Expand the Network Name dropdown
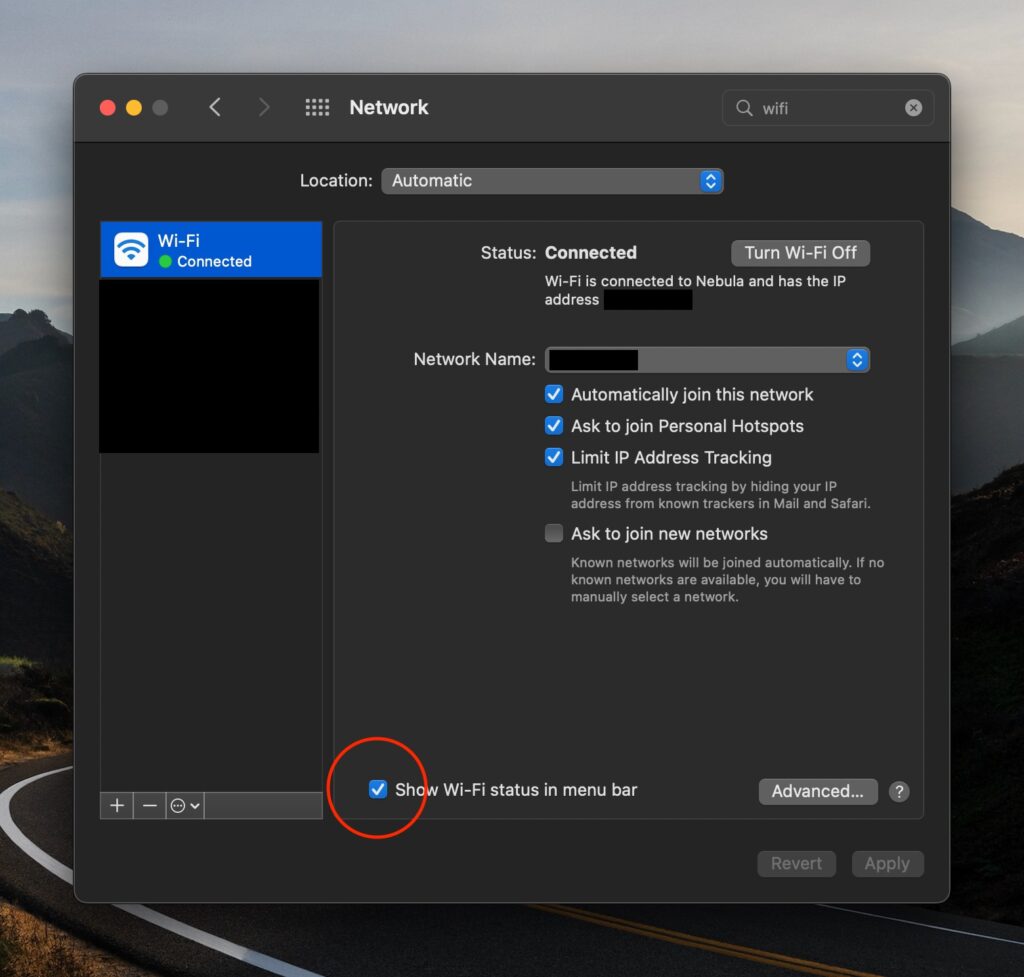 click(856, 360)
